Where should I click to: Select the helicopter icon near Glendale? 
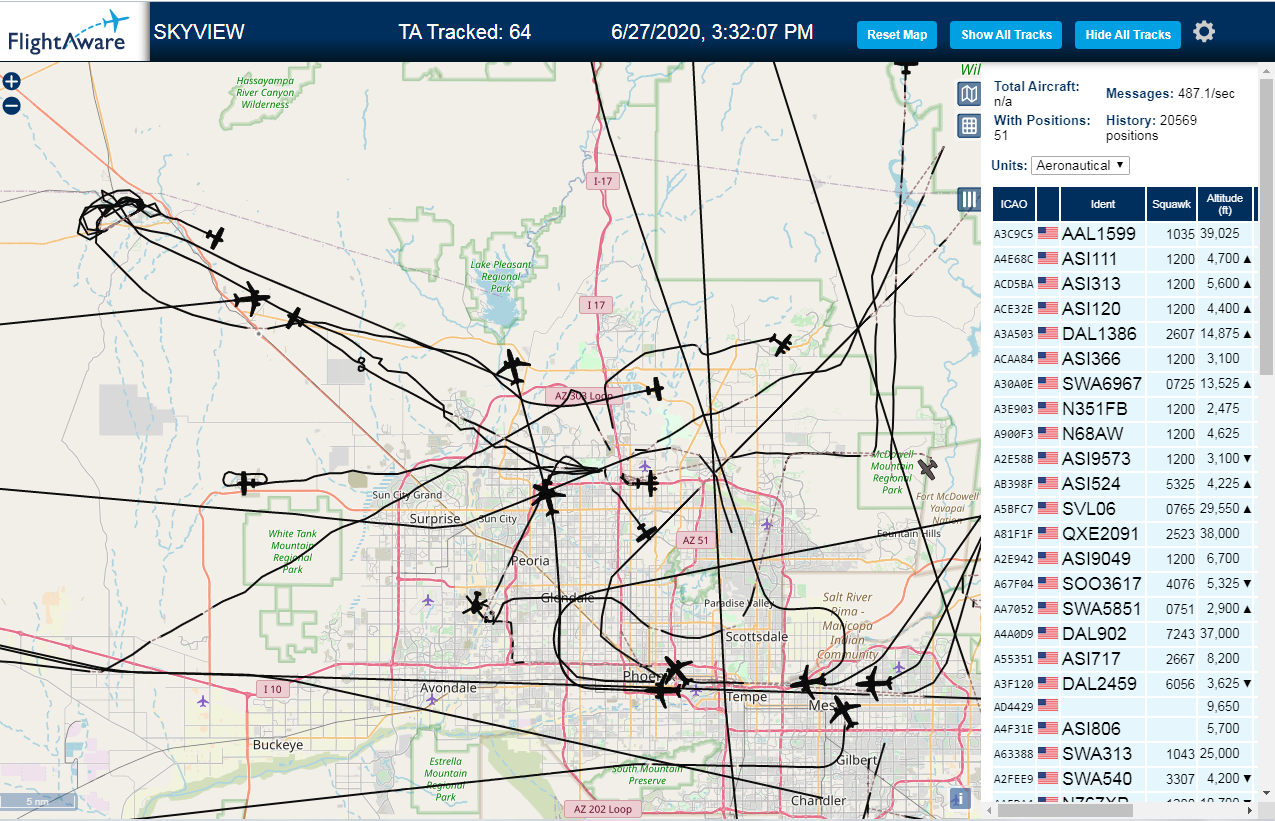tap(477, 604)
